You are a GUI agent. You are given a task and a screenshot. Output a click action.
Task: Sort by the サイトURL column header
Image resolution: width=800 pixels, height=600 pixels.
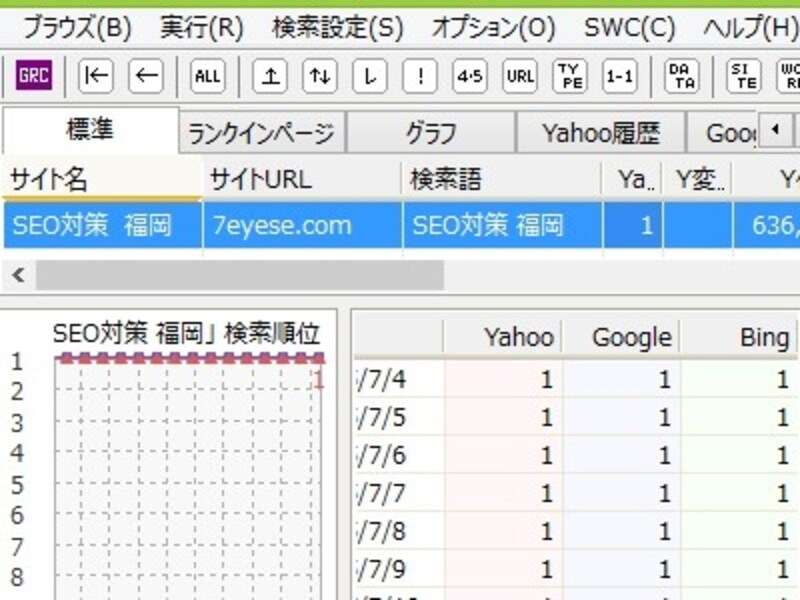coord(302,179)
